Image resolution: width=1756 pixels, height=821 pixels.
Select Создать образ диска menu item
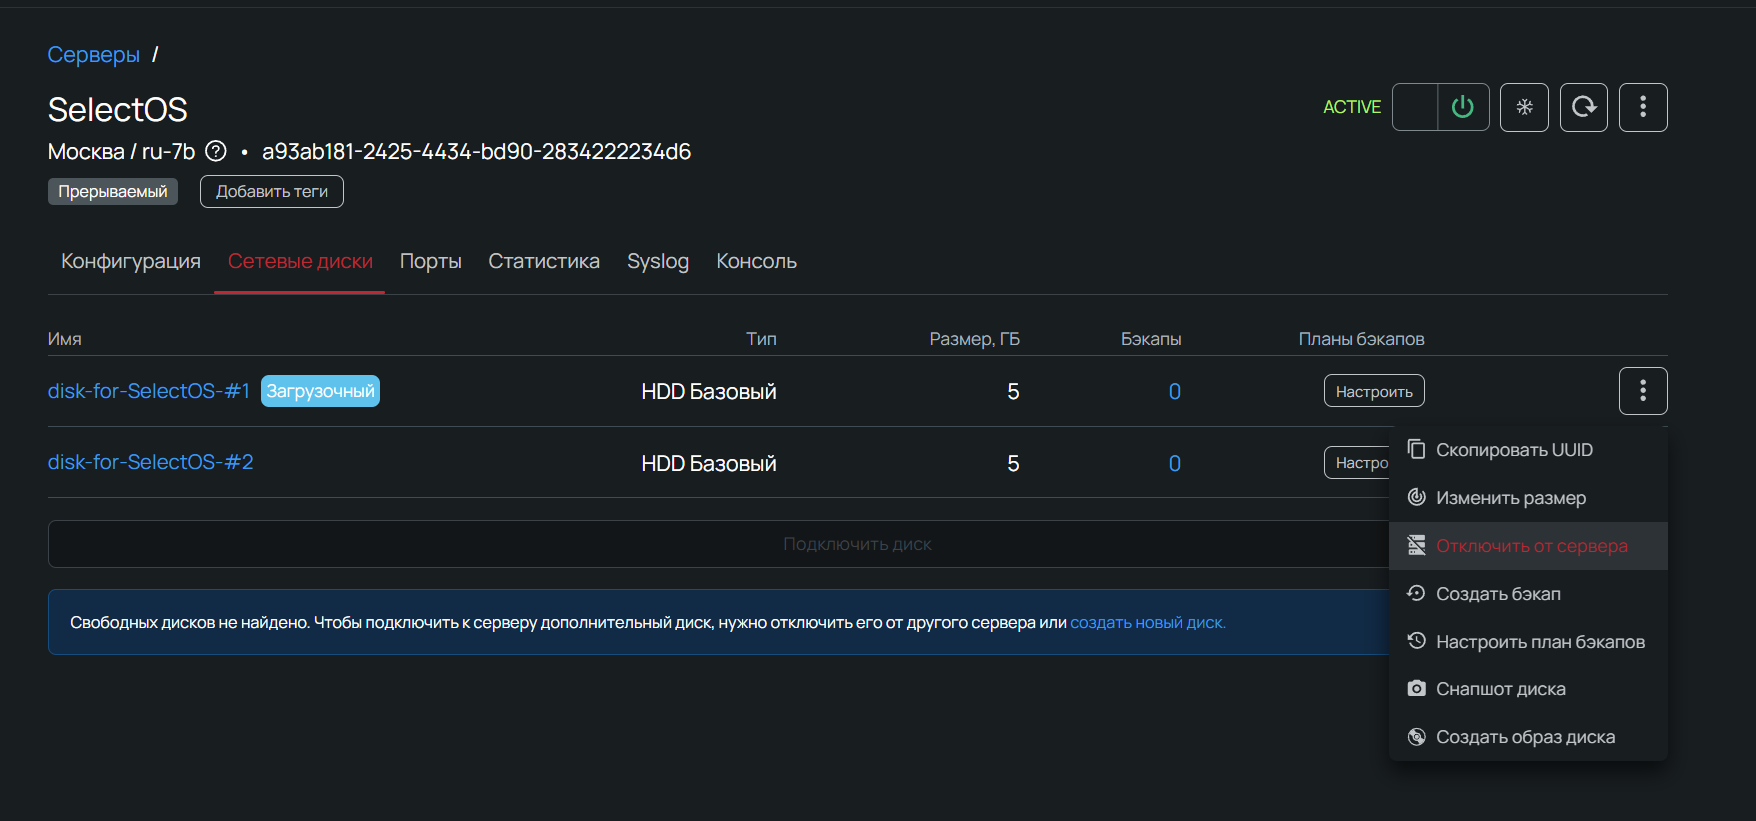click(x=1525, y=737)
